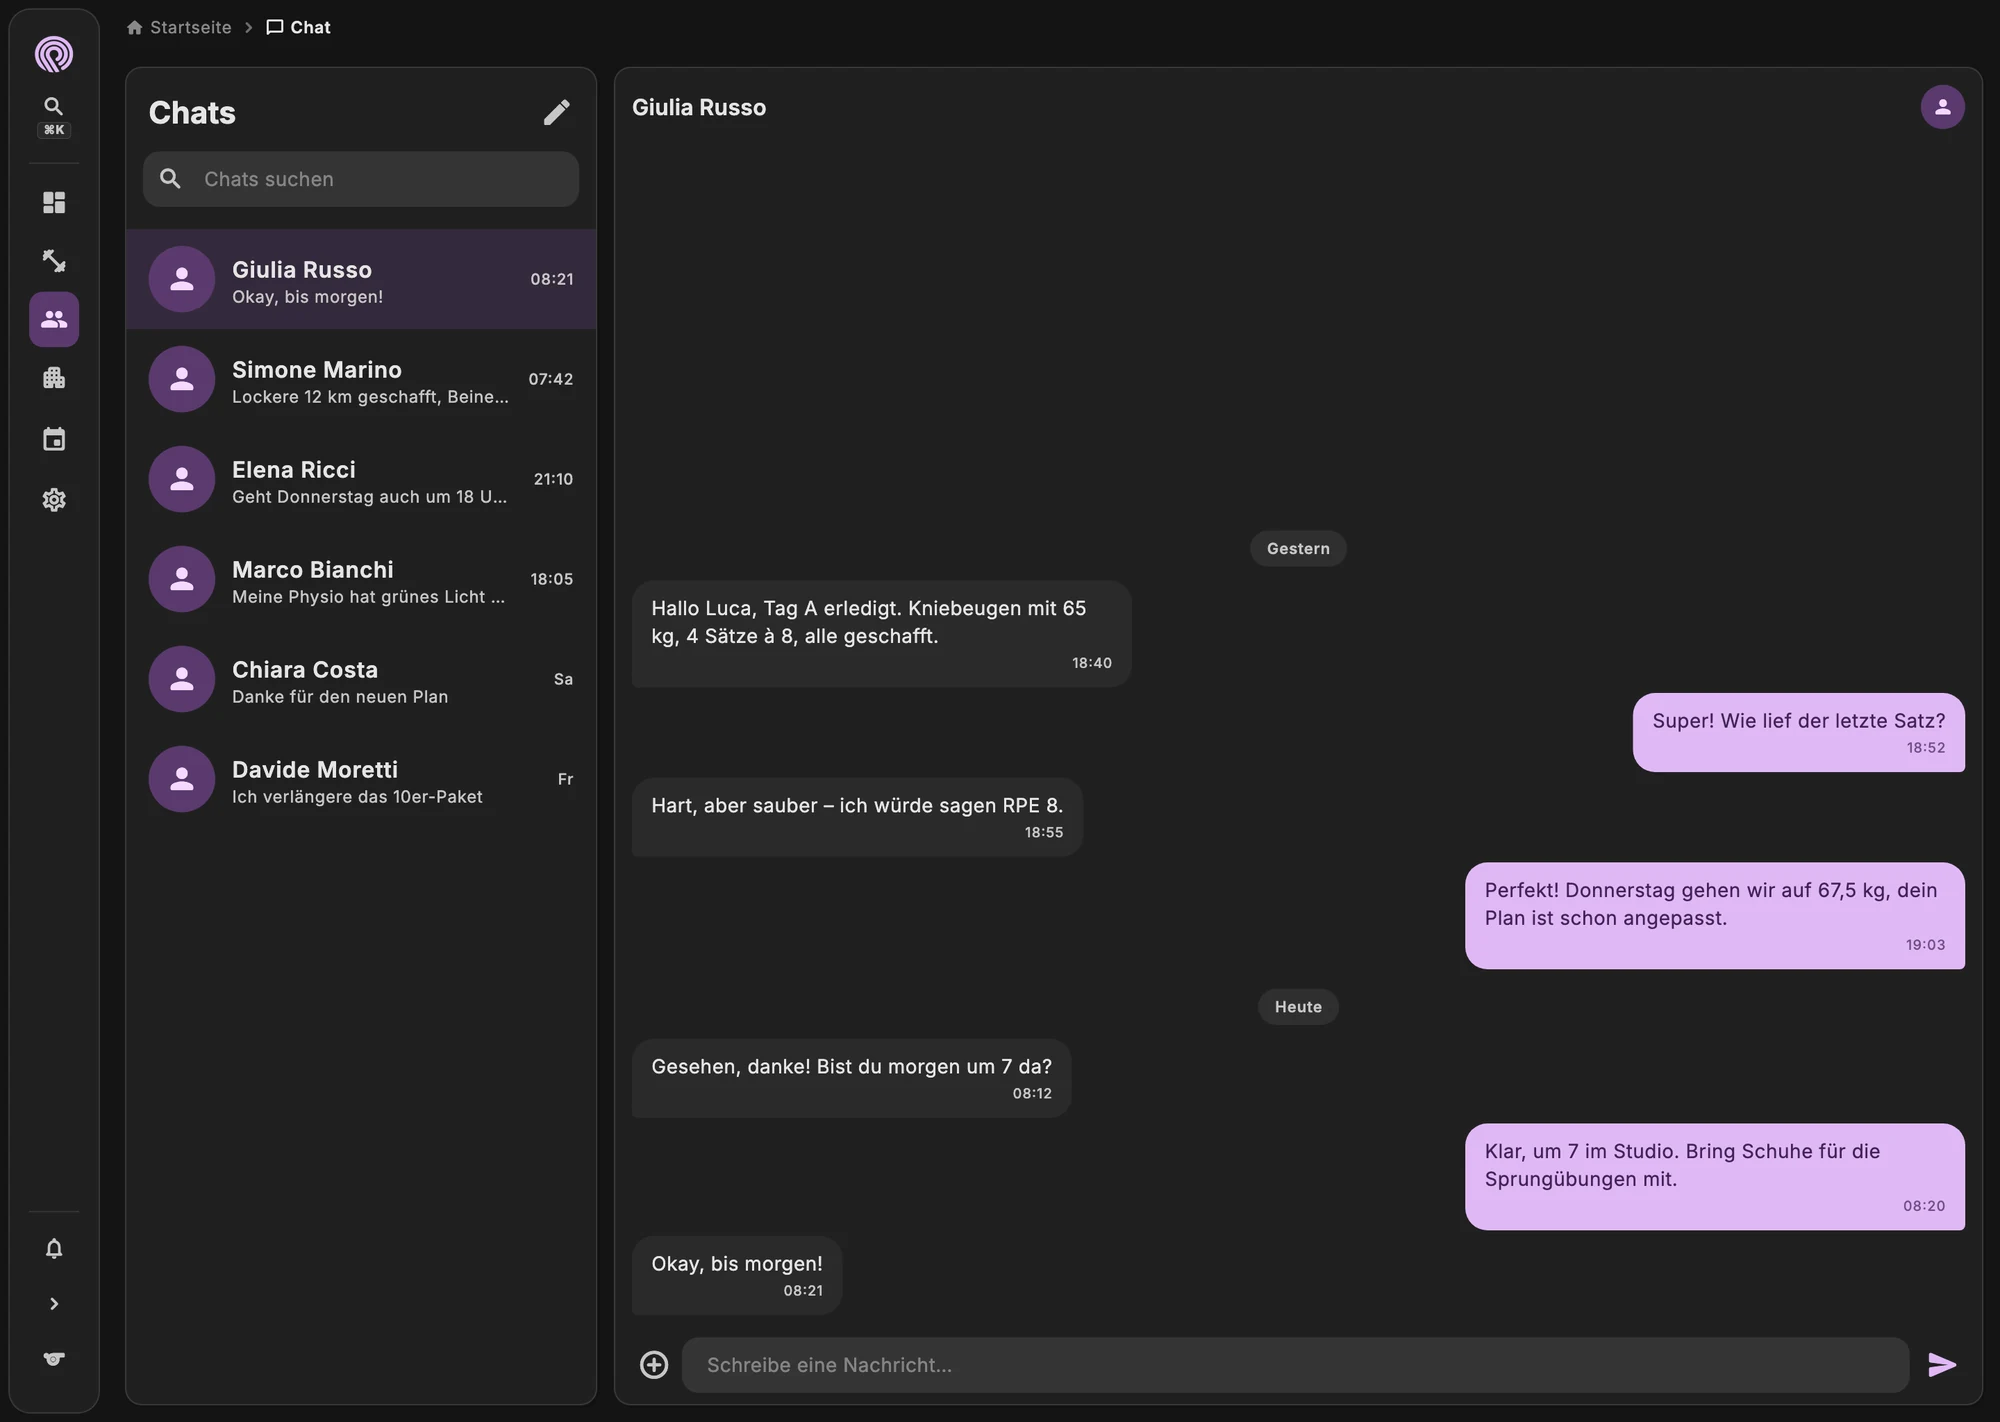Open Simone Marino chat in list
This screenshot has width=2000, height=1422.
pyautogui.click(x=361, y=379)
